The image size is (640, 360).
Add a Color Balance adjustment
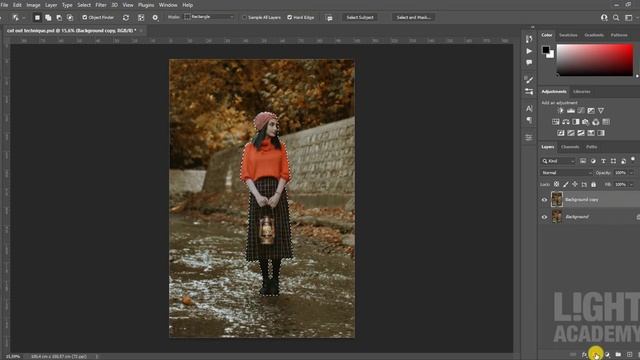pyautogui.click(x=566, y=122)
